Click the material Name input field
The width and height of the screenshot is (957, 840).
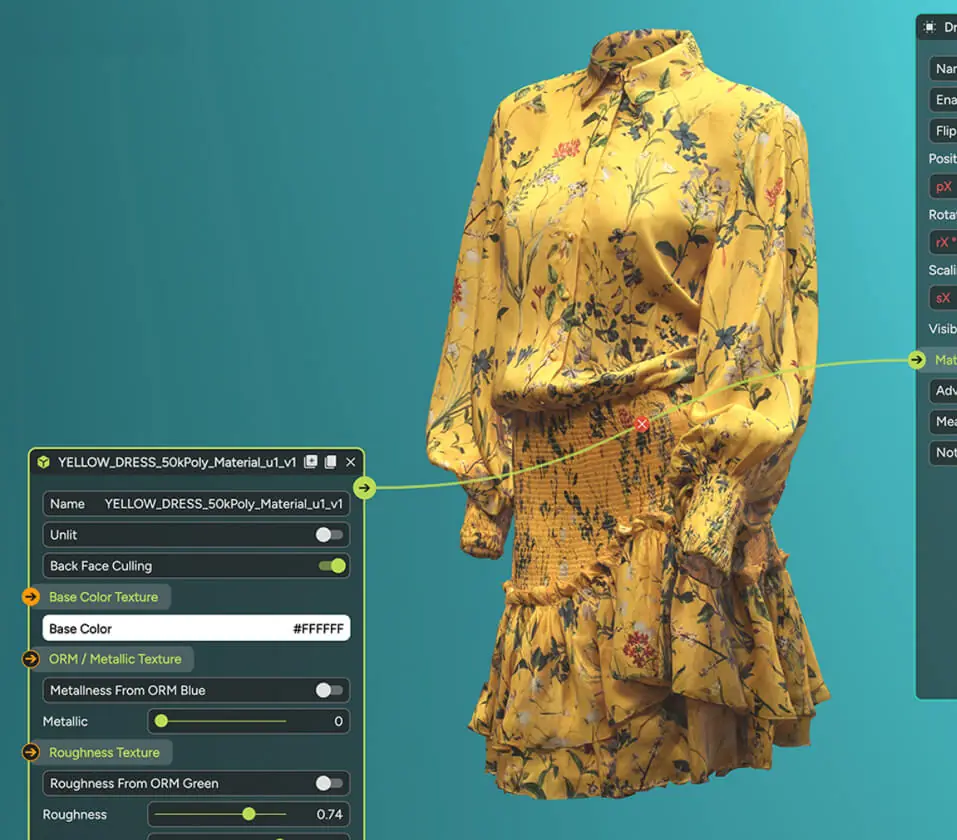(196, 504)
